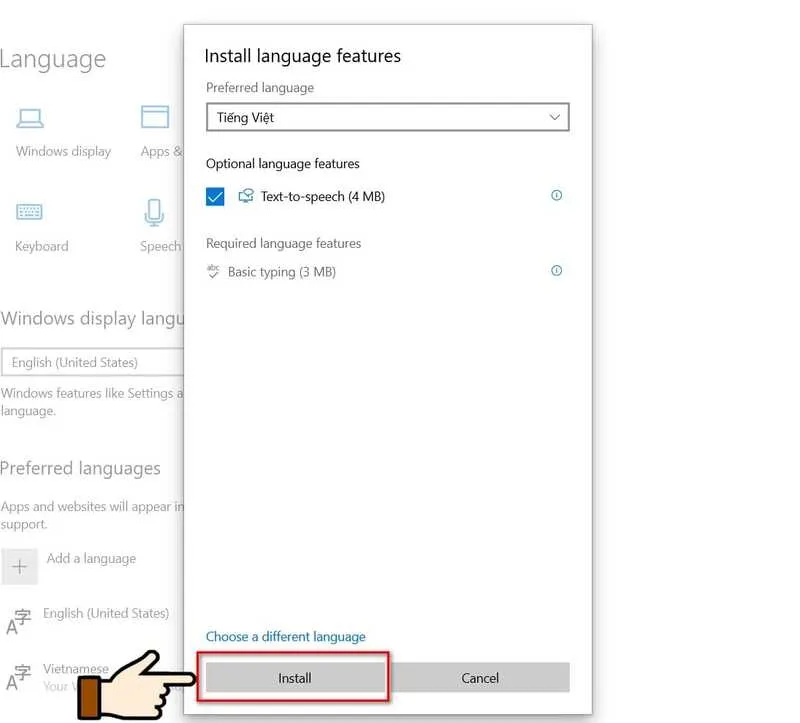This screenshot has width=800, height=723.
Task: Click the Cancel button
Action: (x=480, y=678)
